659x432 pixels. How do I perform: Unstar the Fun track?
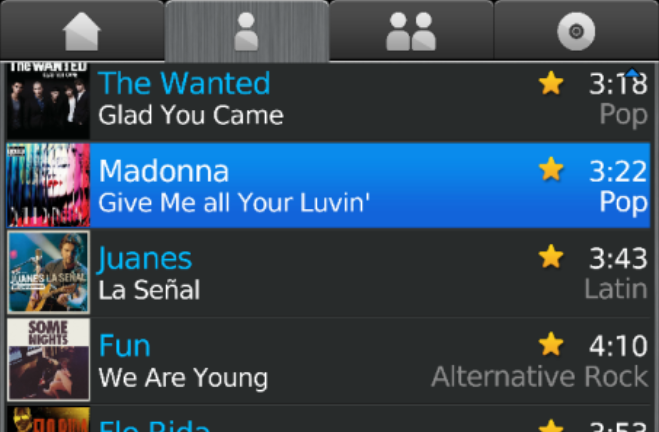(x=551, y=344)
